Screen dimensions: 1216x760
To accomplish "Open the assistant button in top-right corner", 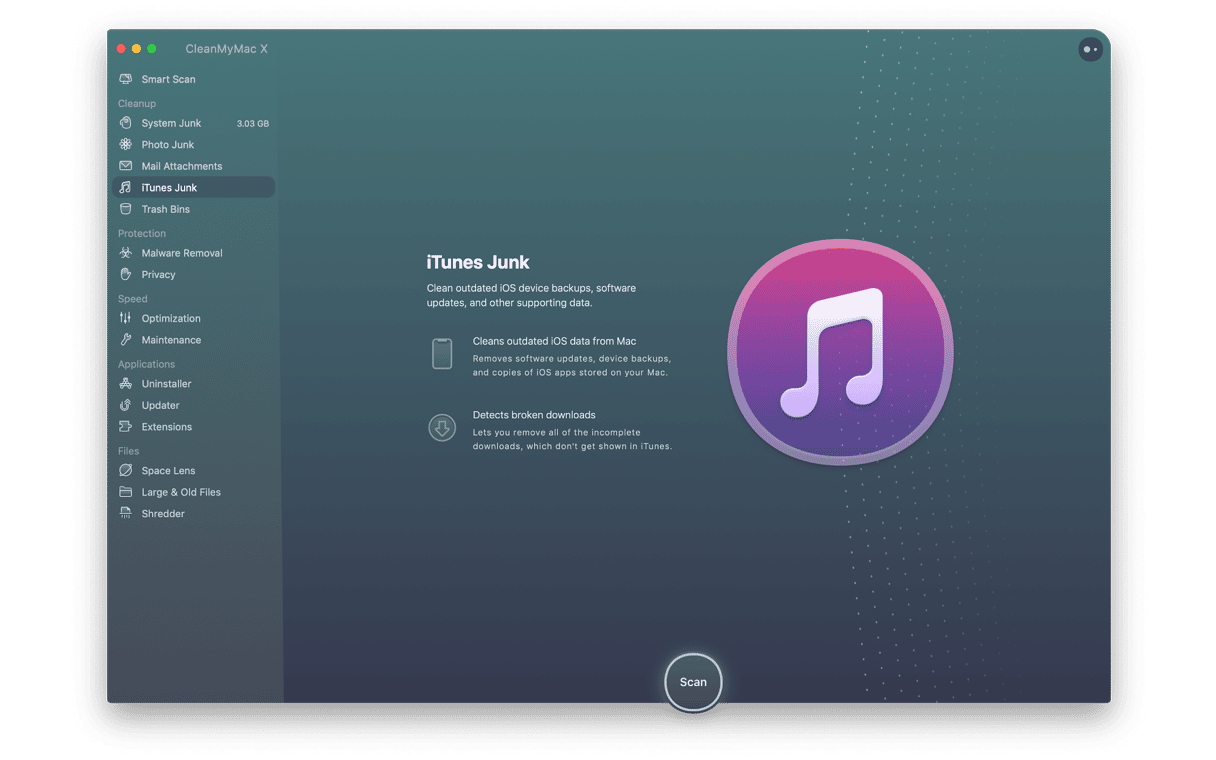I will 1090,49.
